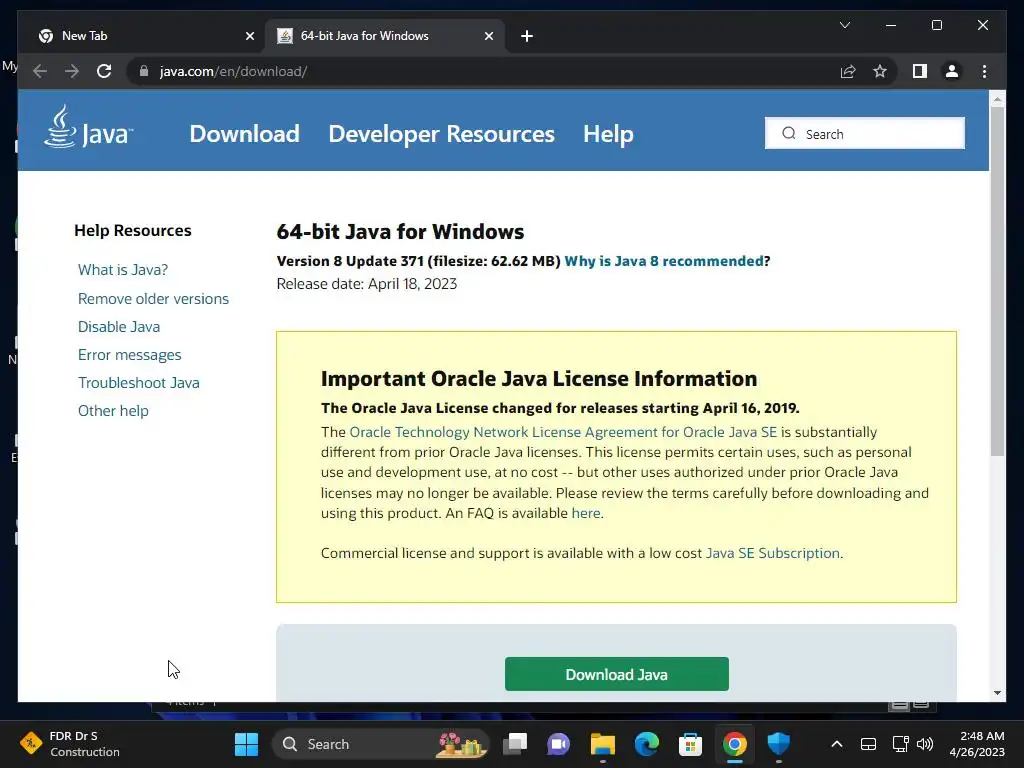The height and width of the screenshot is (768, 1024).
Task: Click the browser back arrow
Action: coord(40,71)
